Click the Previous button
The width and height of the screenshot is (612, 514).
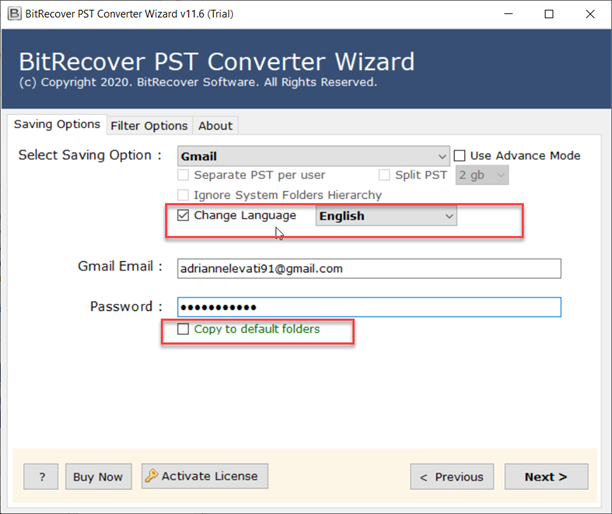coord(452,477)
